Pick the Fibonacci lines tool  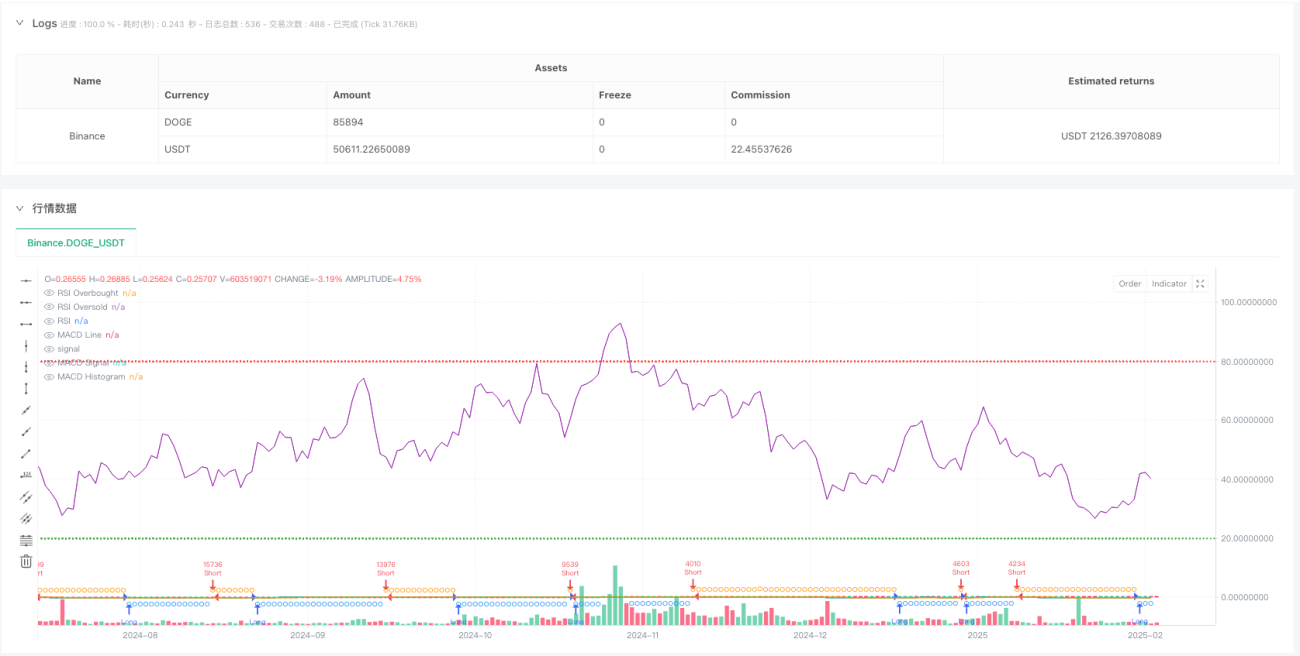[x=26, y=540]
